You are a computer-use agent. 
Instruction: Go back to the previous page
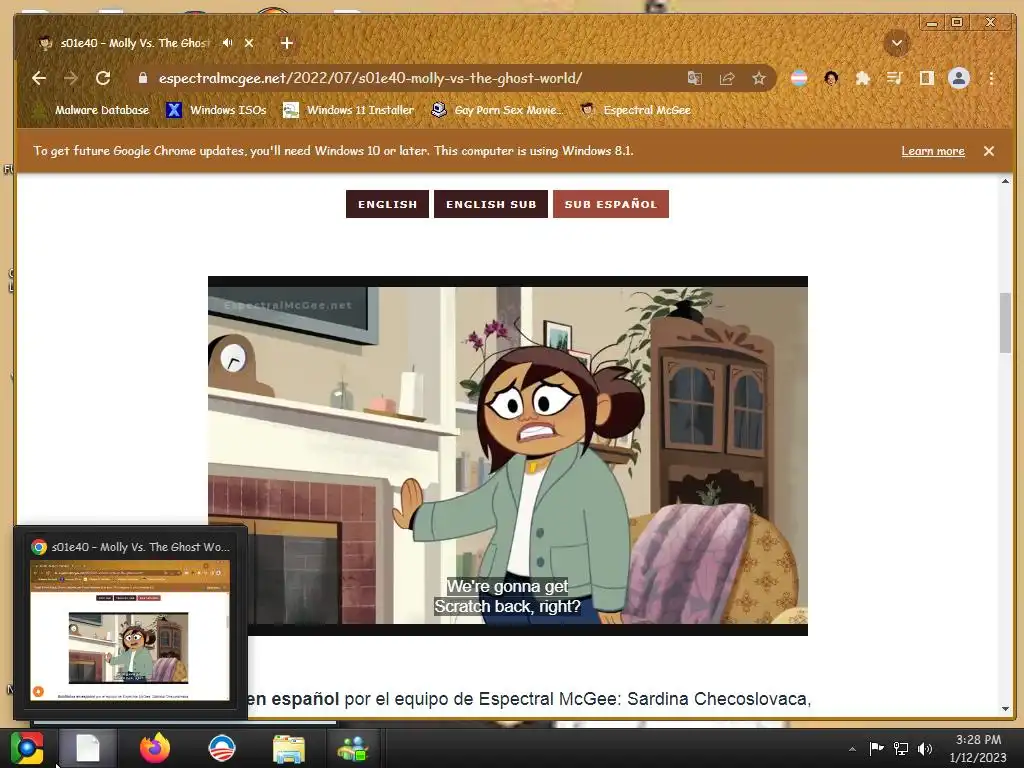(39, 78)
